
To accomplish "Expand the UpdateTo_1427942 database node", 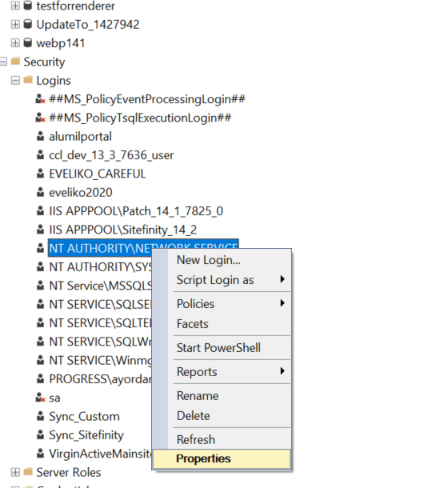I will (x=15, y=24).
